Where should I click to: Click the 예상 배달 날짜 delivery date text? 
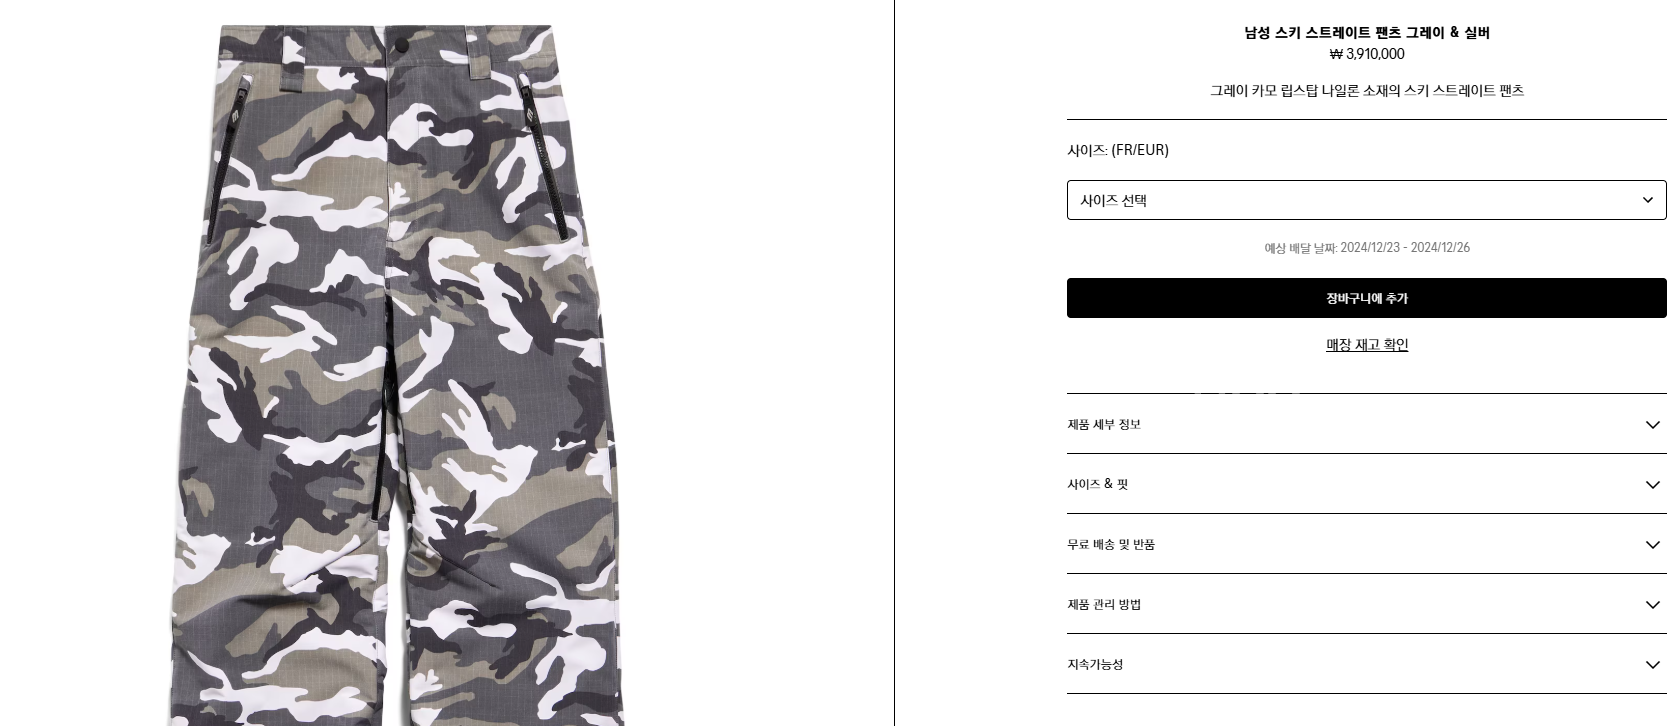pos(1367,248)
